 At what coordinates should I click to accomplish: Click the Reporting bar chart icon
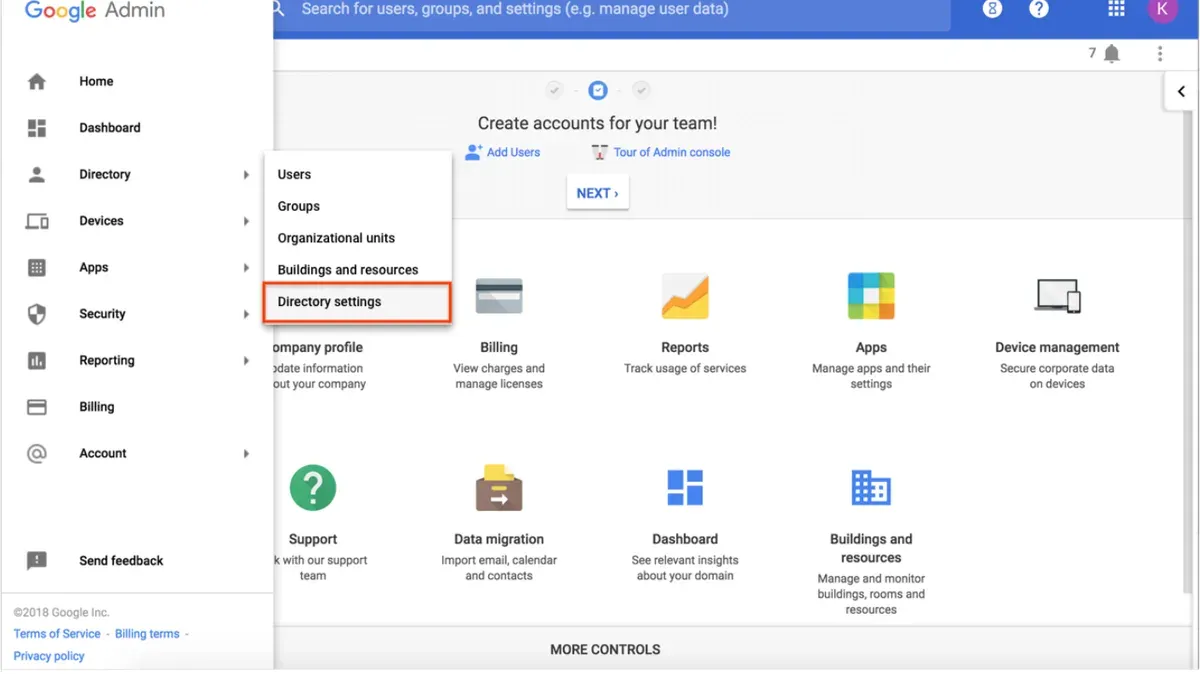coord(37,360)
